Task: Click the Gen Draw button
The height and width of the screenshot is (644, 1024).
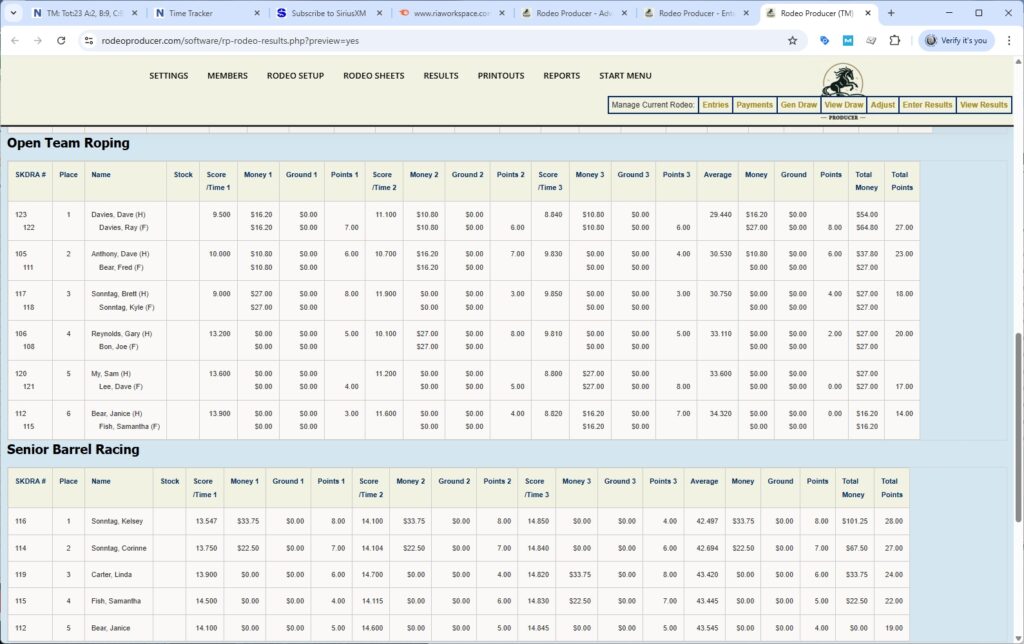Action: [798, 104]
